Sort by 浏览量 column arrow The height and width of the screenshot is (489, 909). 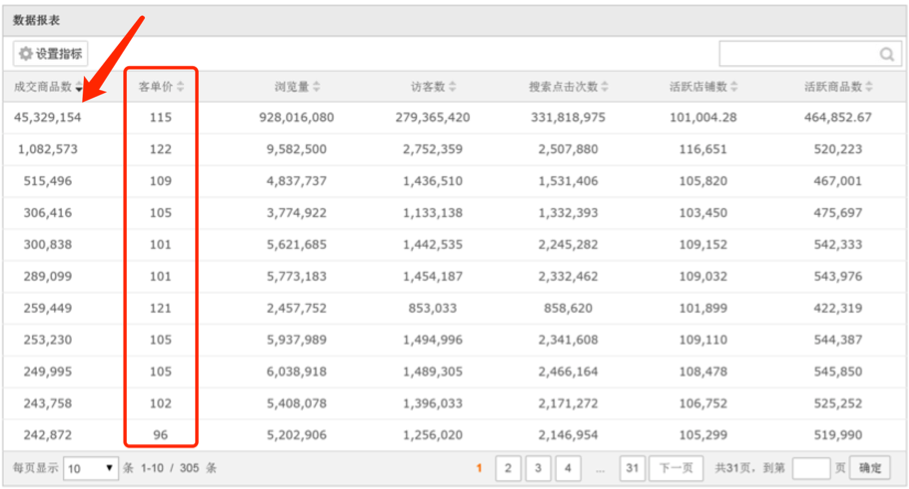point(317,86)
